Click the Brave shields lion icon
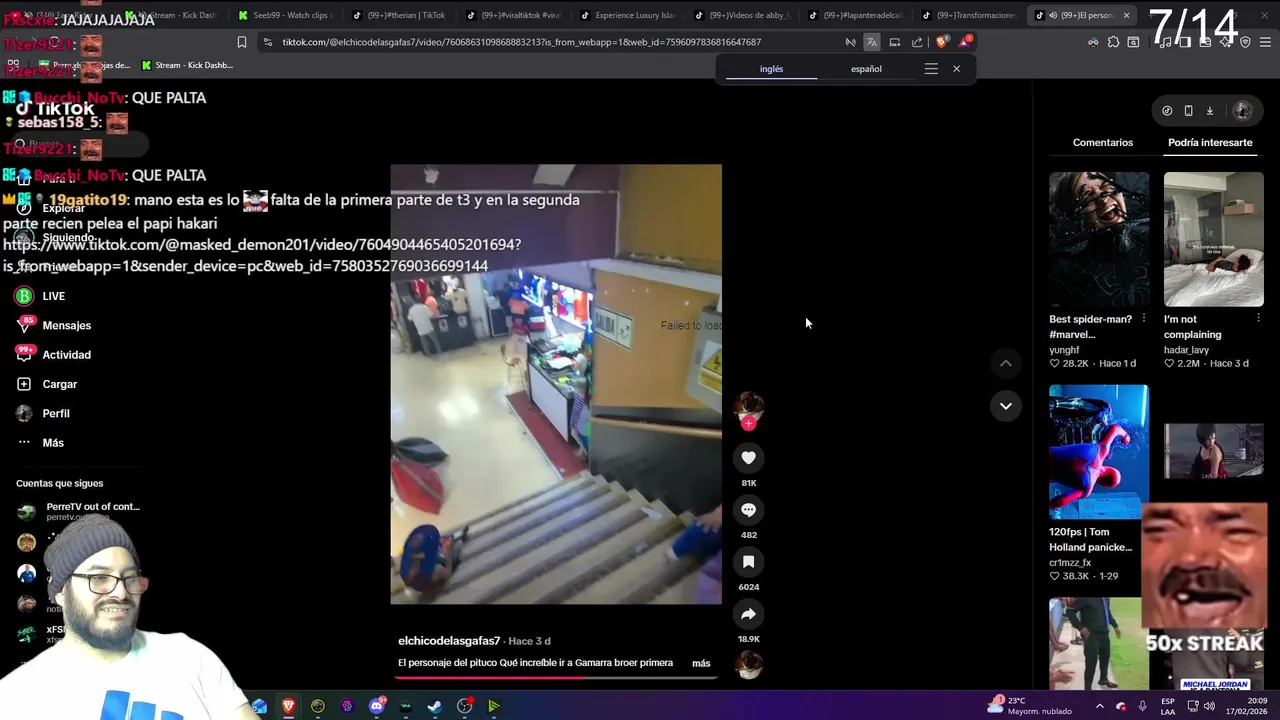This screenshot has width=1280, height=720. pyautogui.click(x=941, y=42)
